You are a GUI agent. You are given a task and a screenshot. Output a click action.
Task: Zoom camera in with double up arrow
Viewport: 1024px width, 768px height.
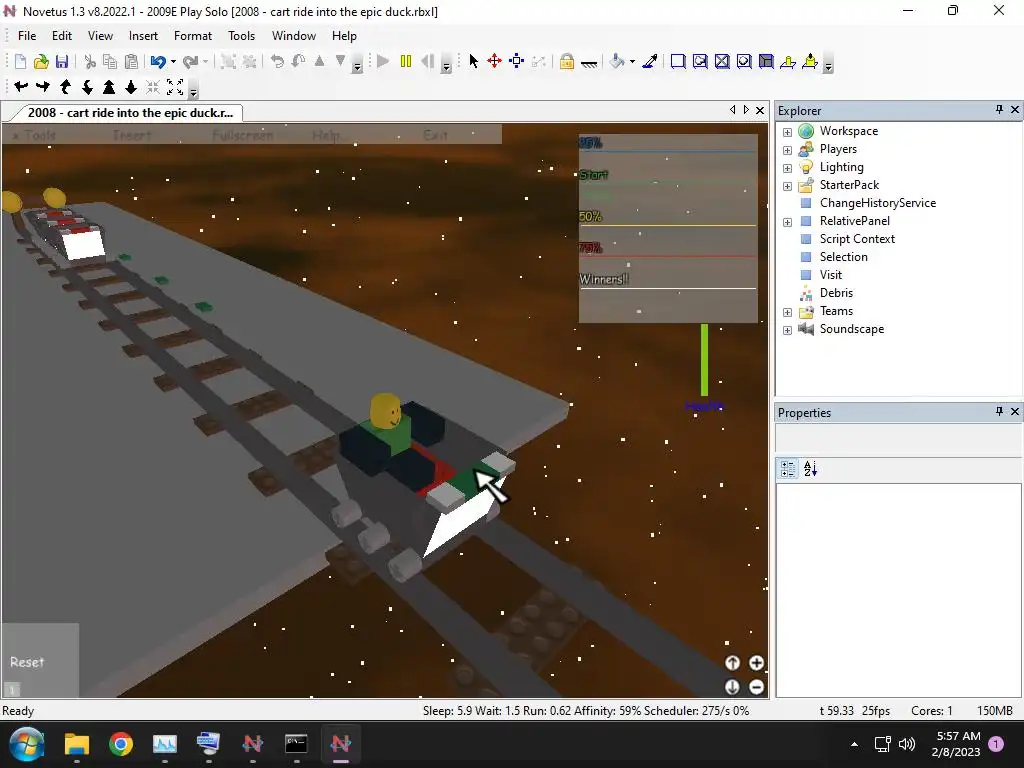click(x=109, y=86)
